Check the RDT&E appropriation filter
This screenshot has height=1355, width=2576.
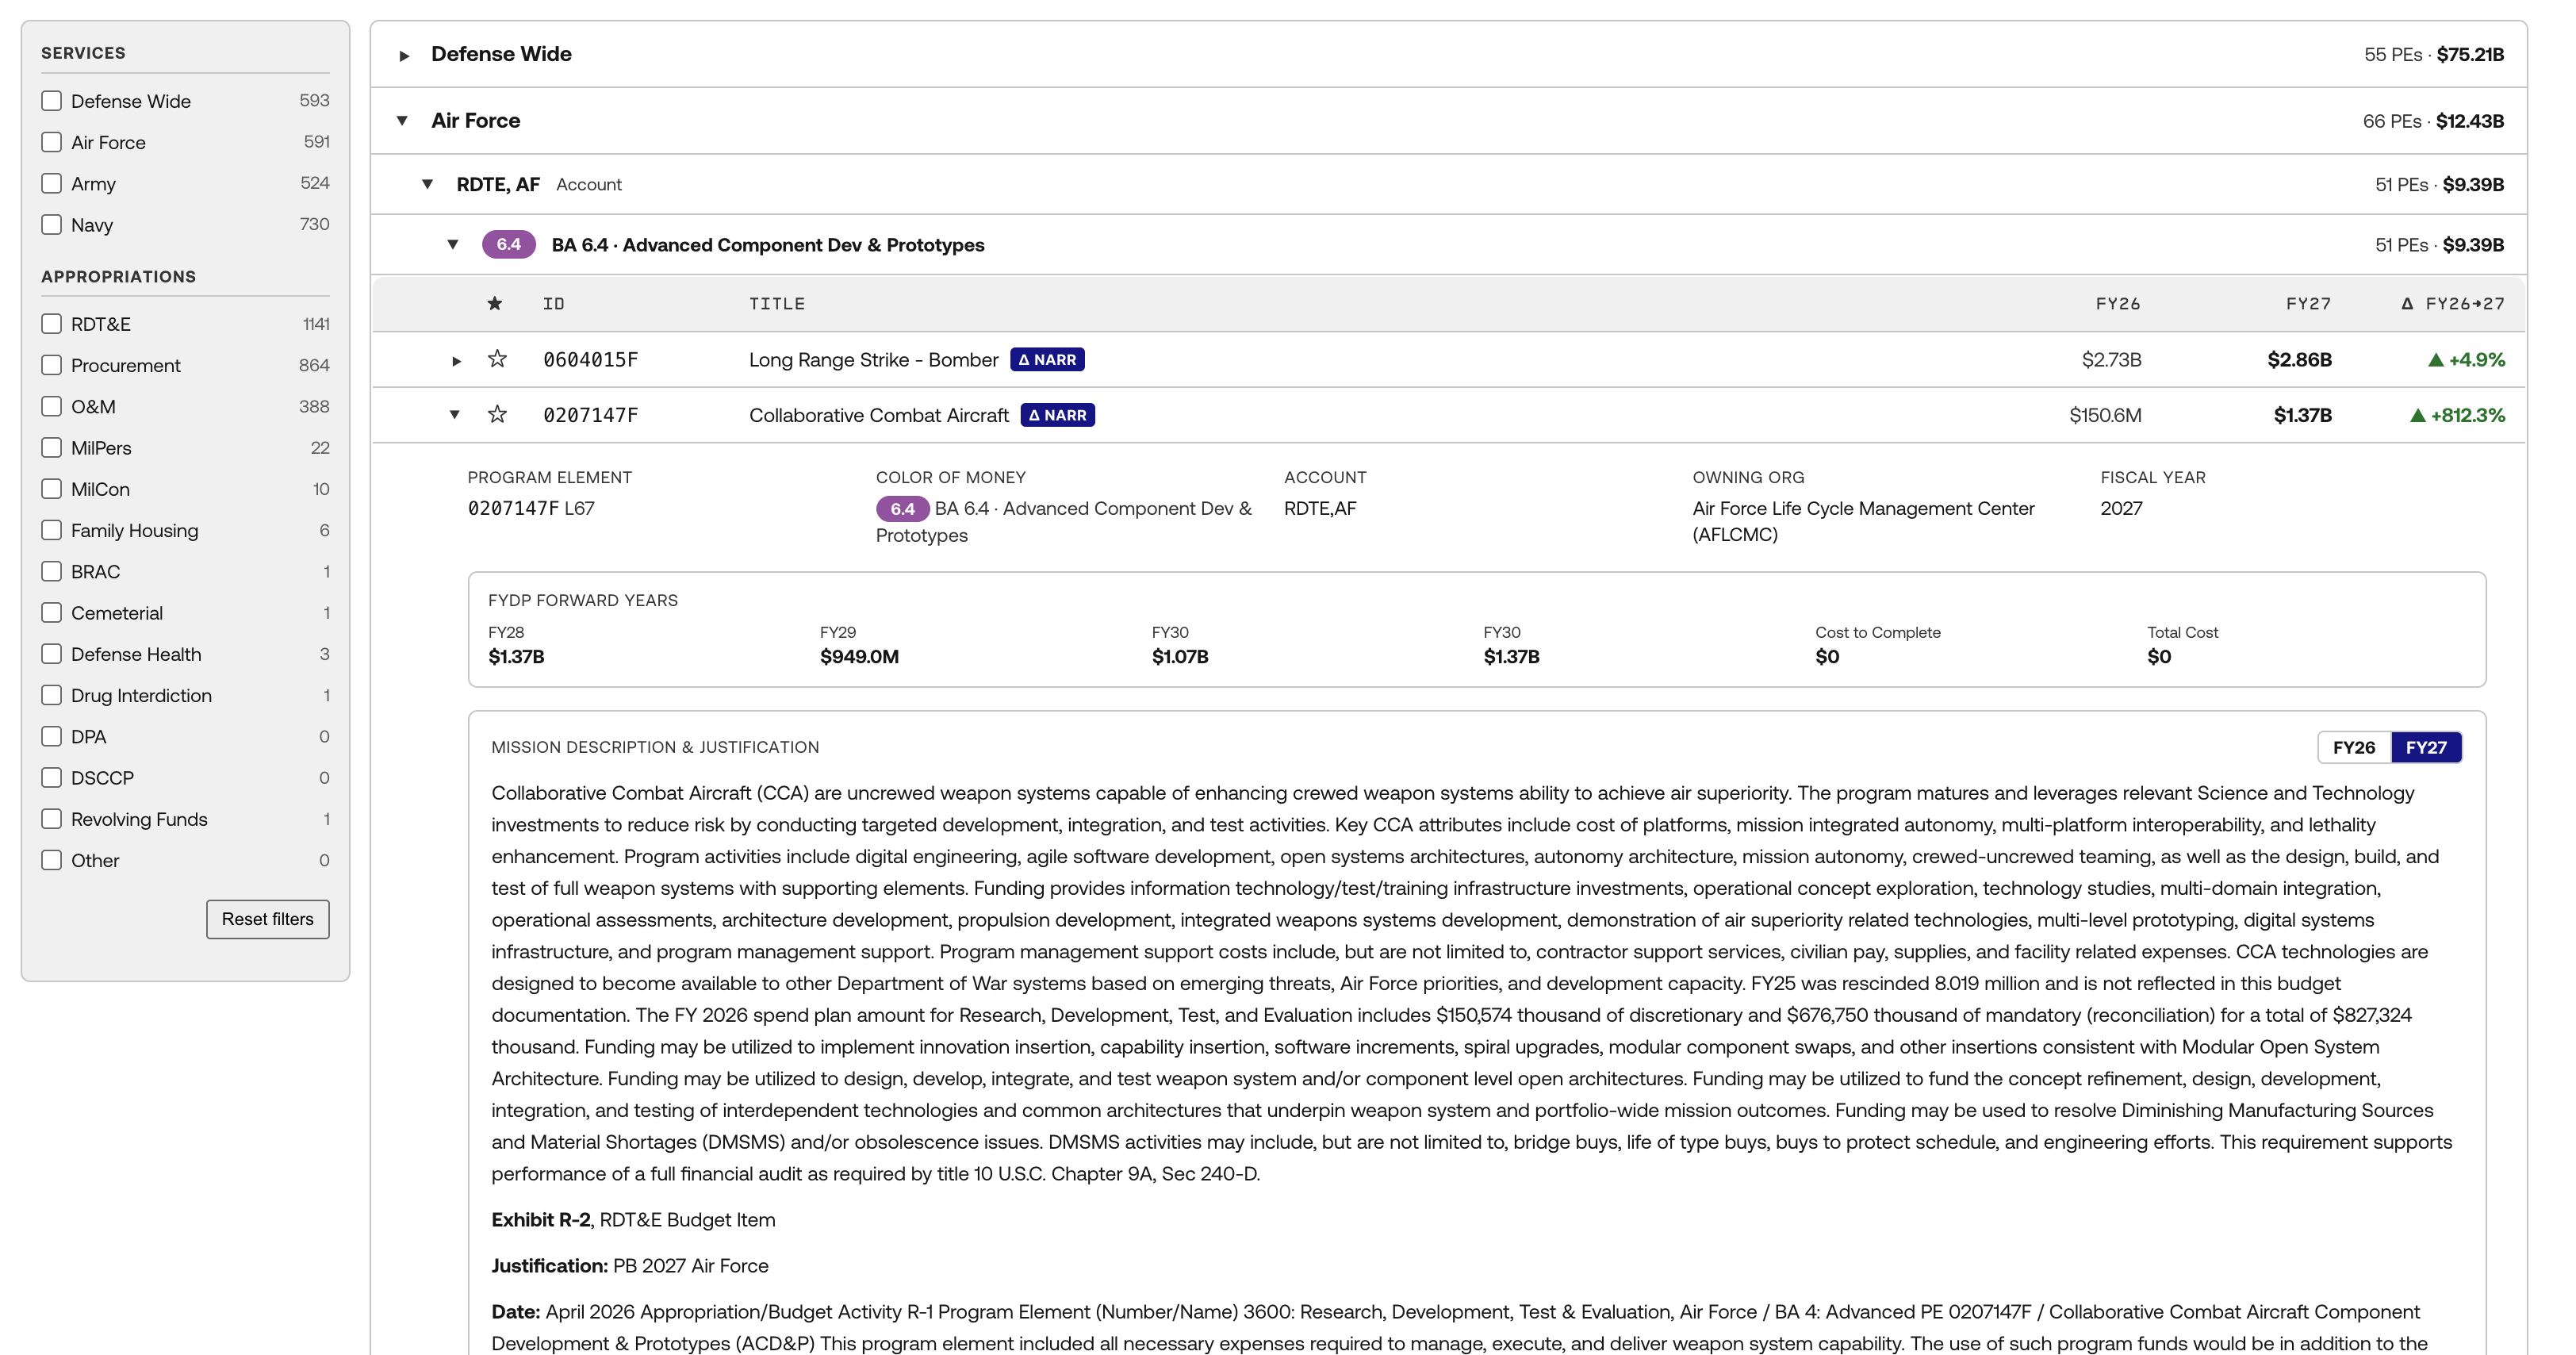coord(52,324)
